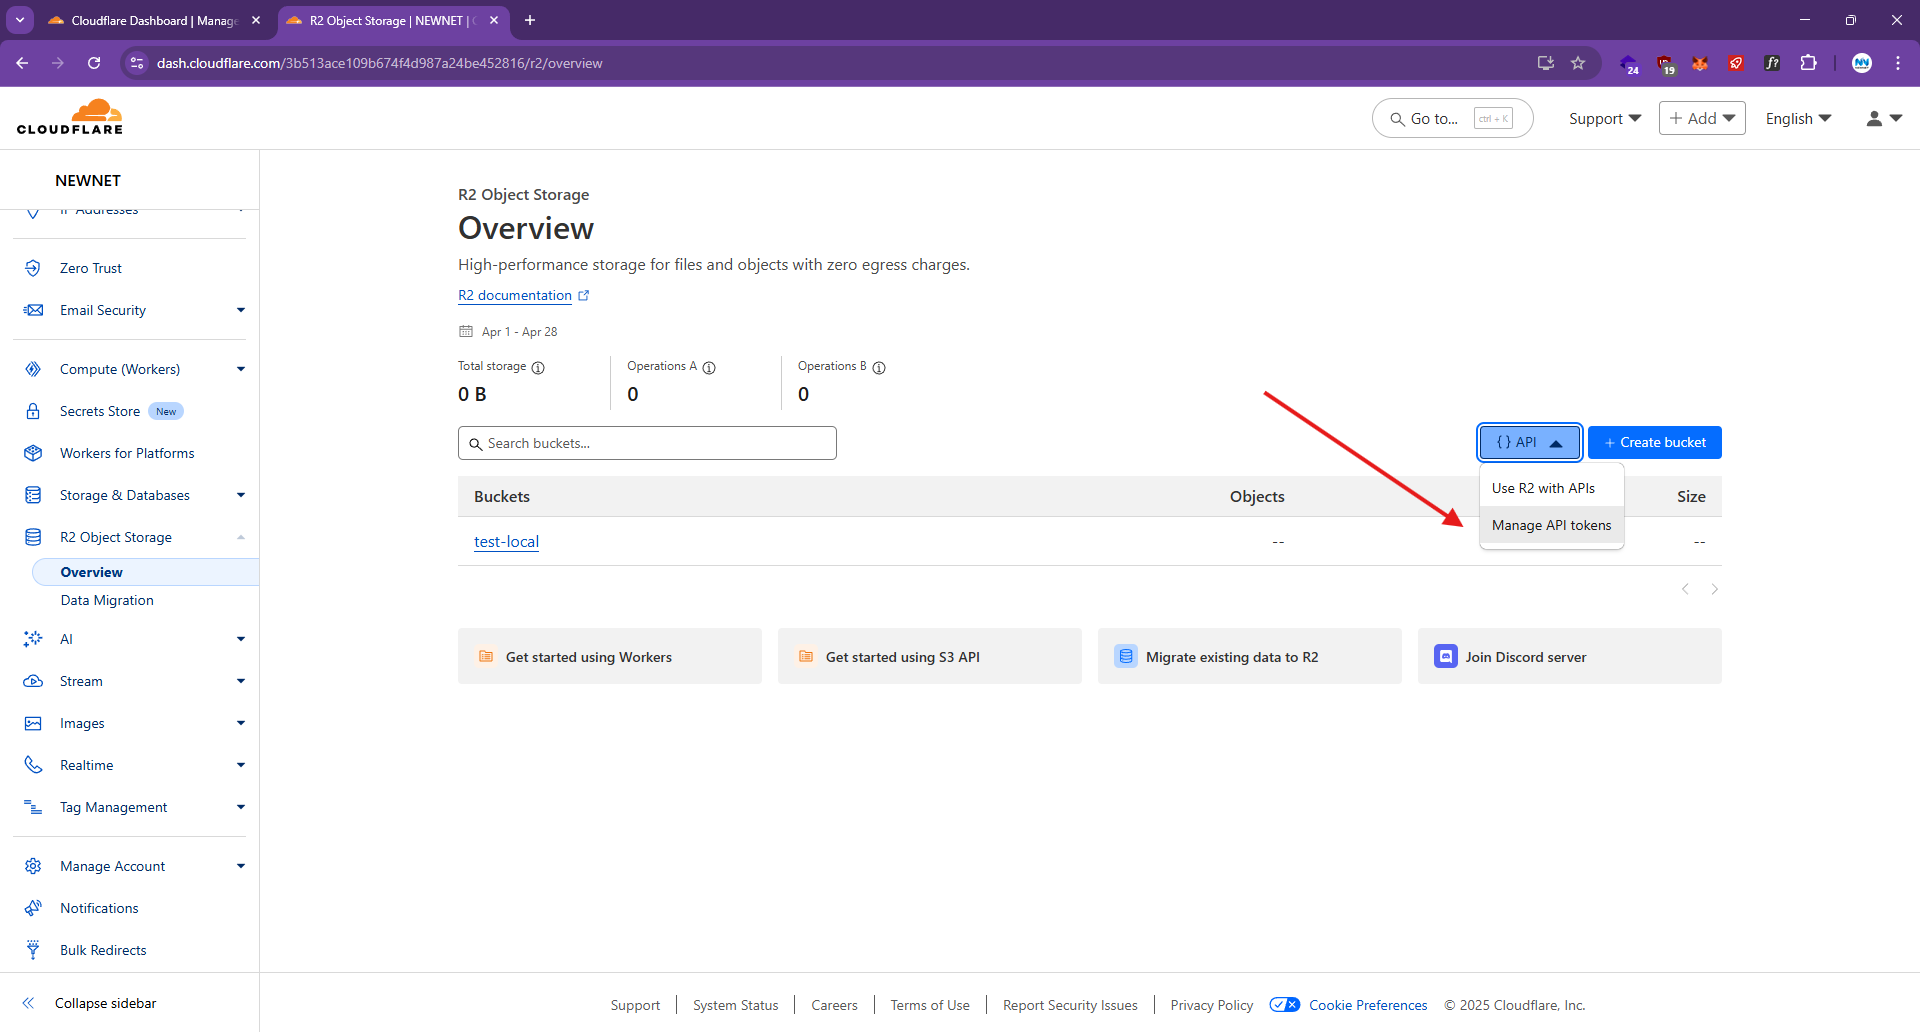
Task: Open a new browser tab
Action: point(530,20)
